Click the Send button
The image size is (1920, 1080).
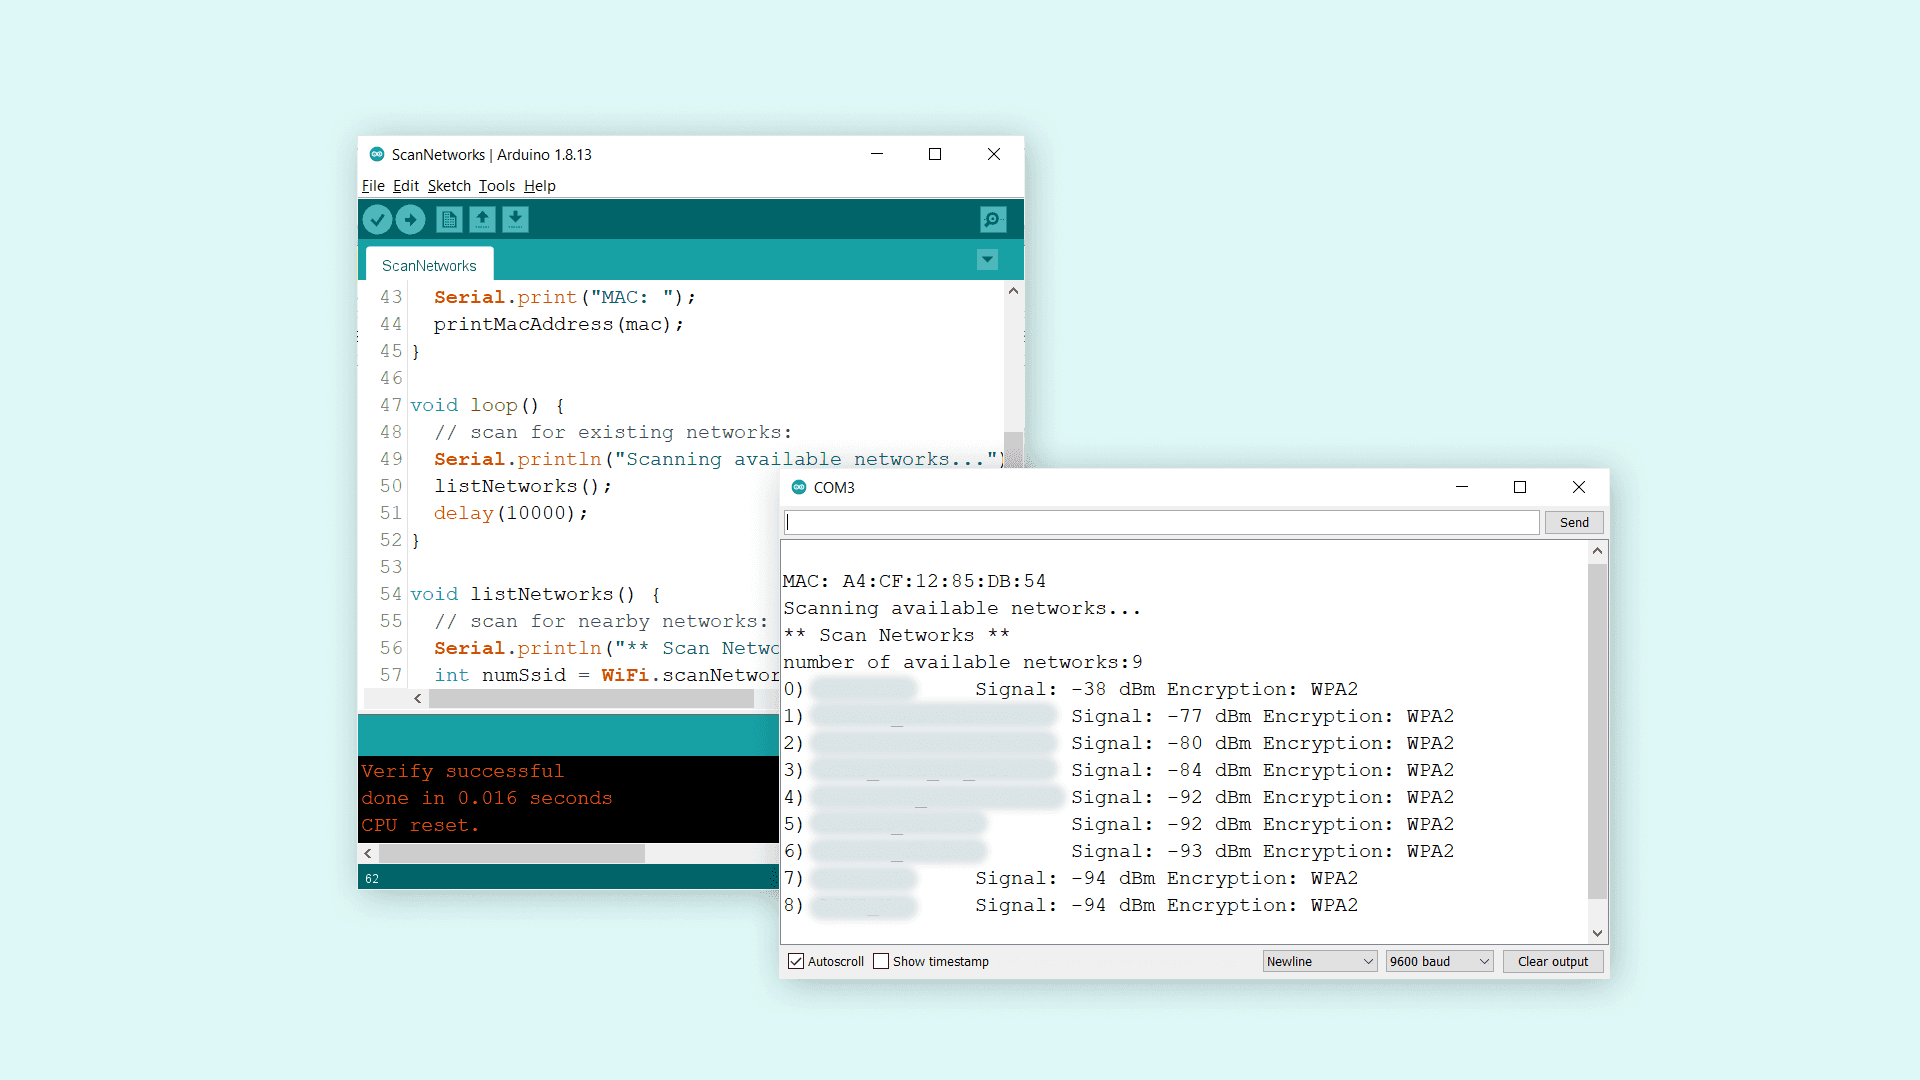pos(1573,522)
